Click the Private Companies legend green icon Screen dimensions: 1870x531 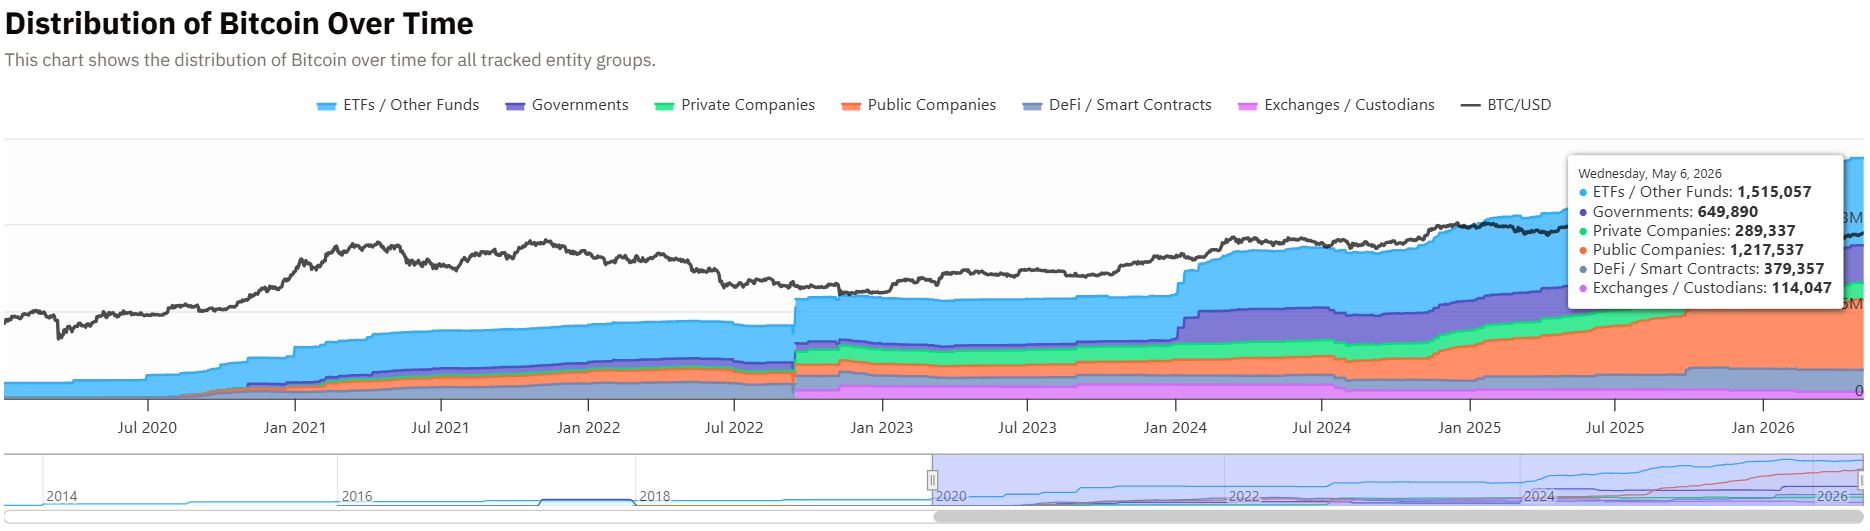pyautogui.click(x=664, y=106)
